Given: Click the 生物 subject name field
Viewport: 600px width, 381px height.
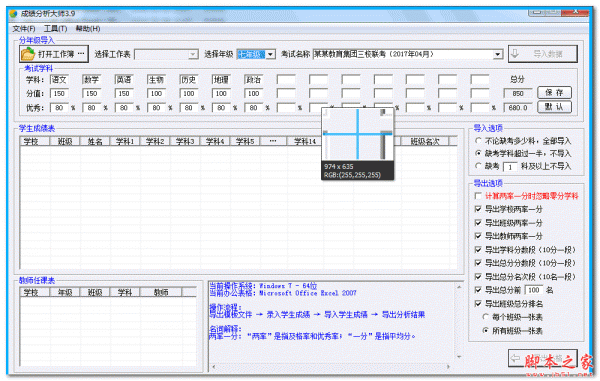Looking at the screenshot, I should click(156, 80).
